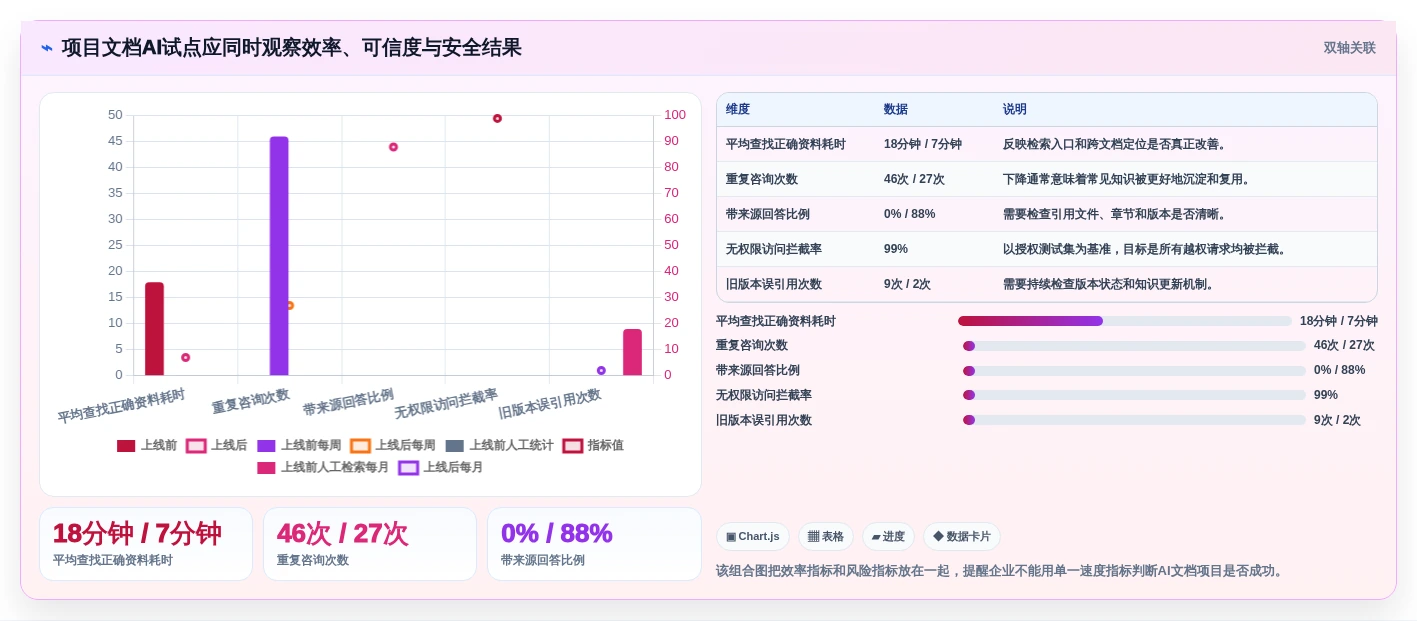This screenshot has height=621, width=1417.
Task: Toggle the 上线前 legend swatch
Action: (126, 446)
